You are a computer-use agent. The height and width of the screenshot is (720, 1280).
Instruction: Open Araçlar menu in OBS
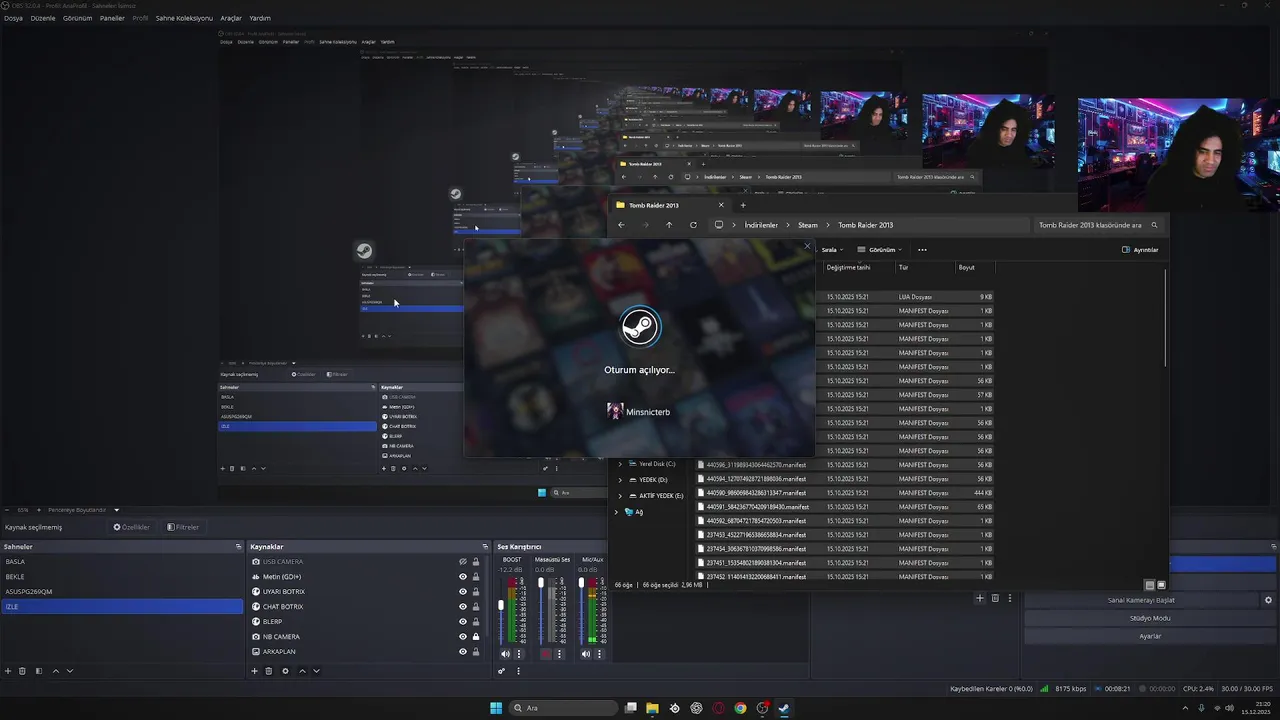231,18
